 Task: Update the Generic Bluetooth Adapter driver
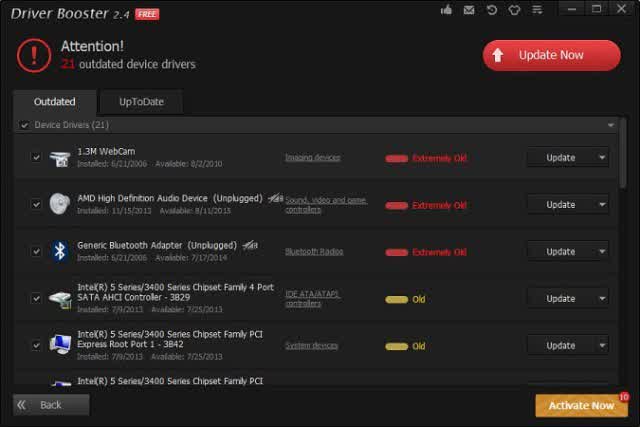pyautogui.click(x=561, y=251)
